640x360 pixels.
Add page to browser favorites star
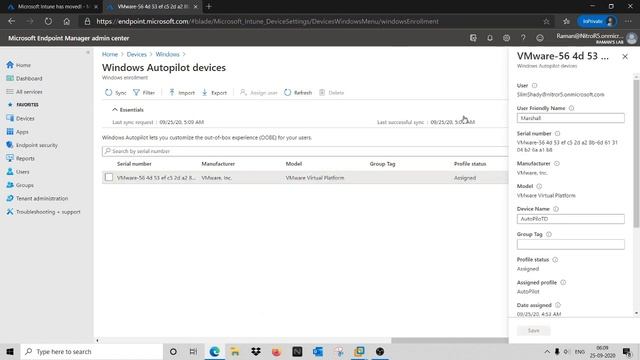(x=546, y=21)
